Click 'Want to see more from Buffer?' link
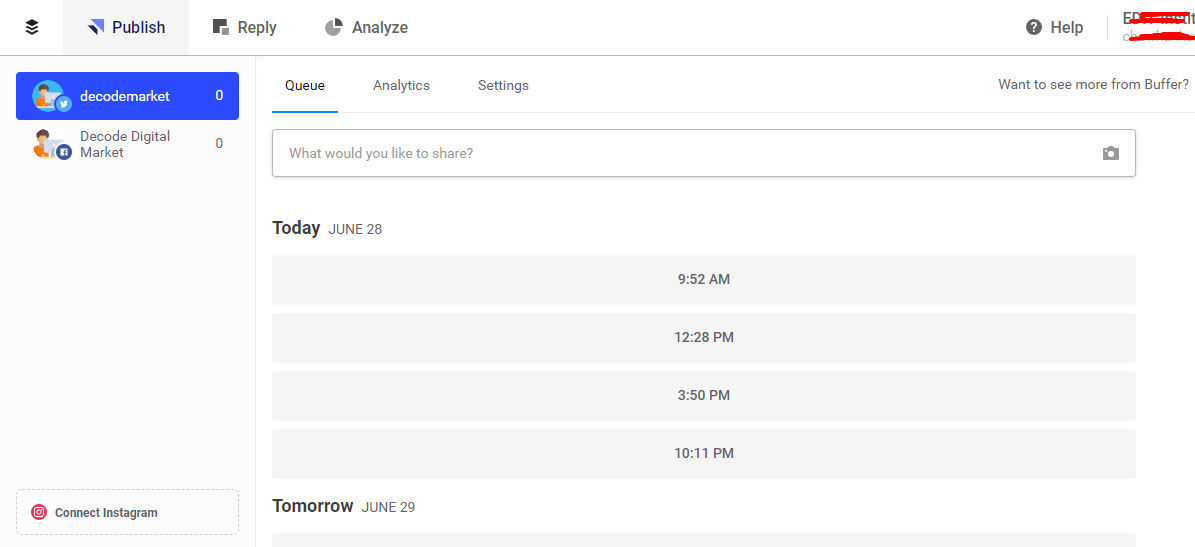 tap(1093, 85)
